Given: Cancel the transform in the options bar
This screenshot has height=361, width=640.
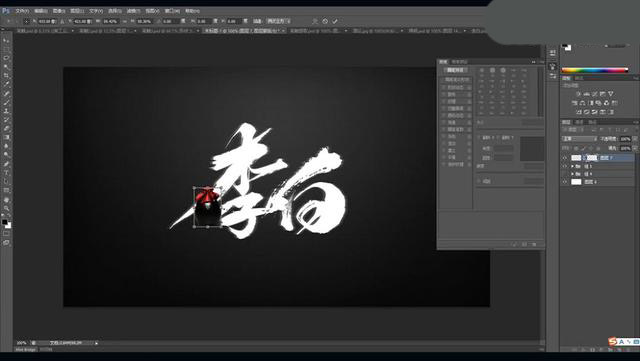Looking at the screenshot, I should 325,21.
